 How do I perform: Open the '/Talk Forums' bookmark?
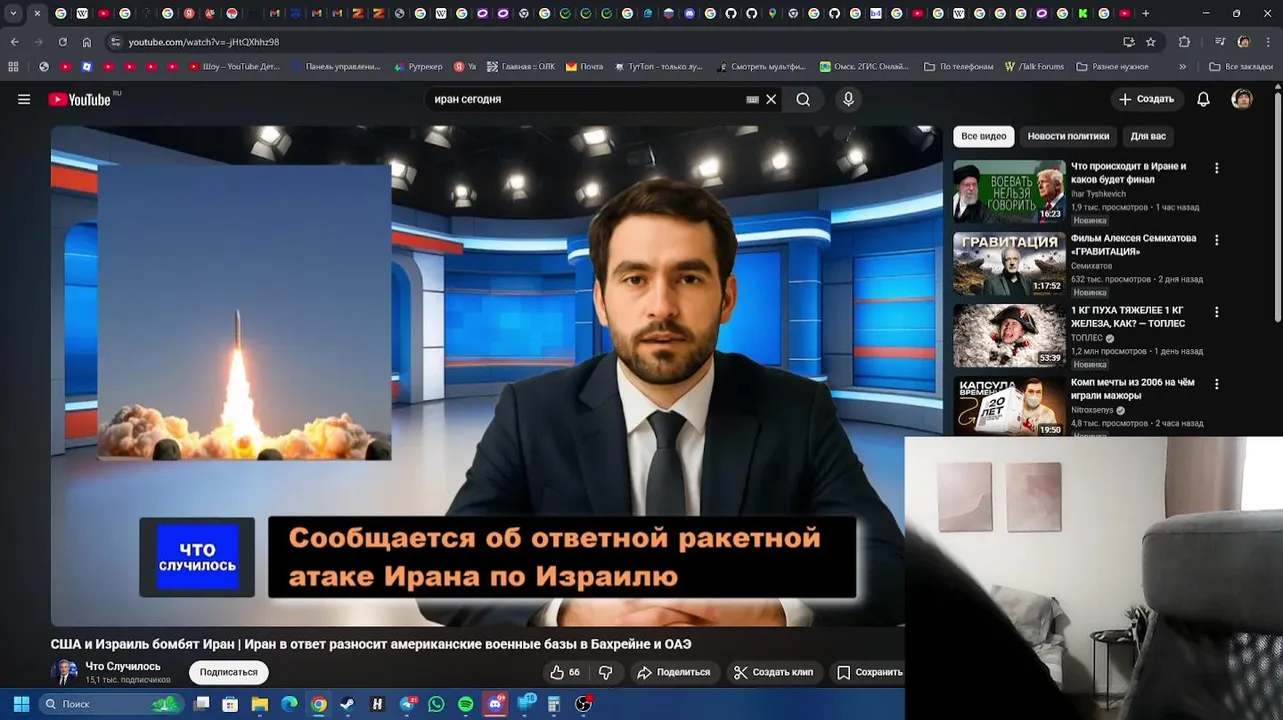point(1034,67)
